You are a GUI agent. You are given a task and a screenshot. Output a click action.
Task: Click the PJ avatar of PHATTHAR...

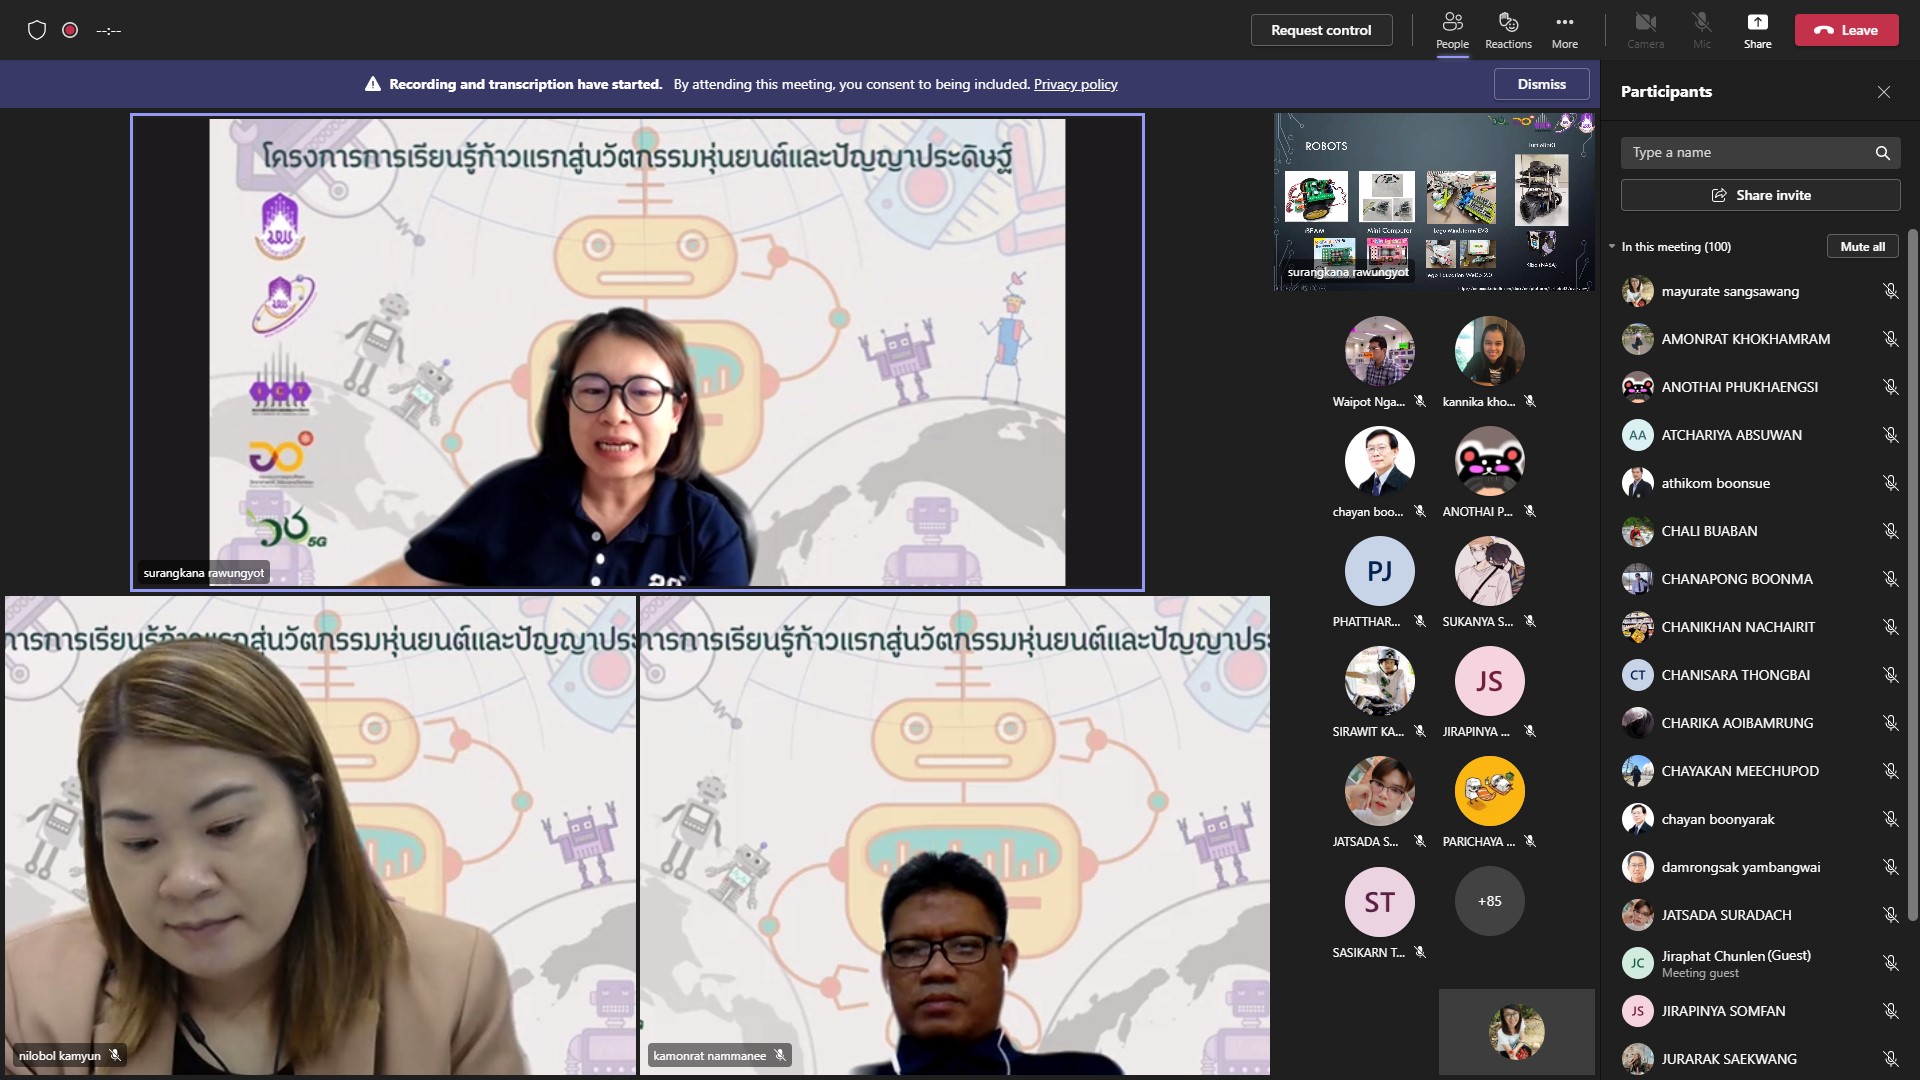coord(1379,571)
